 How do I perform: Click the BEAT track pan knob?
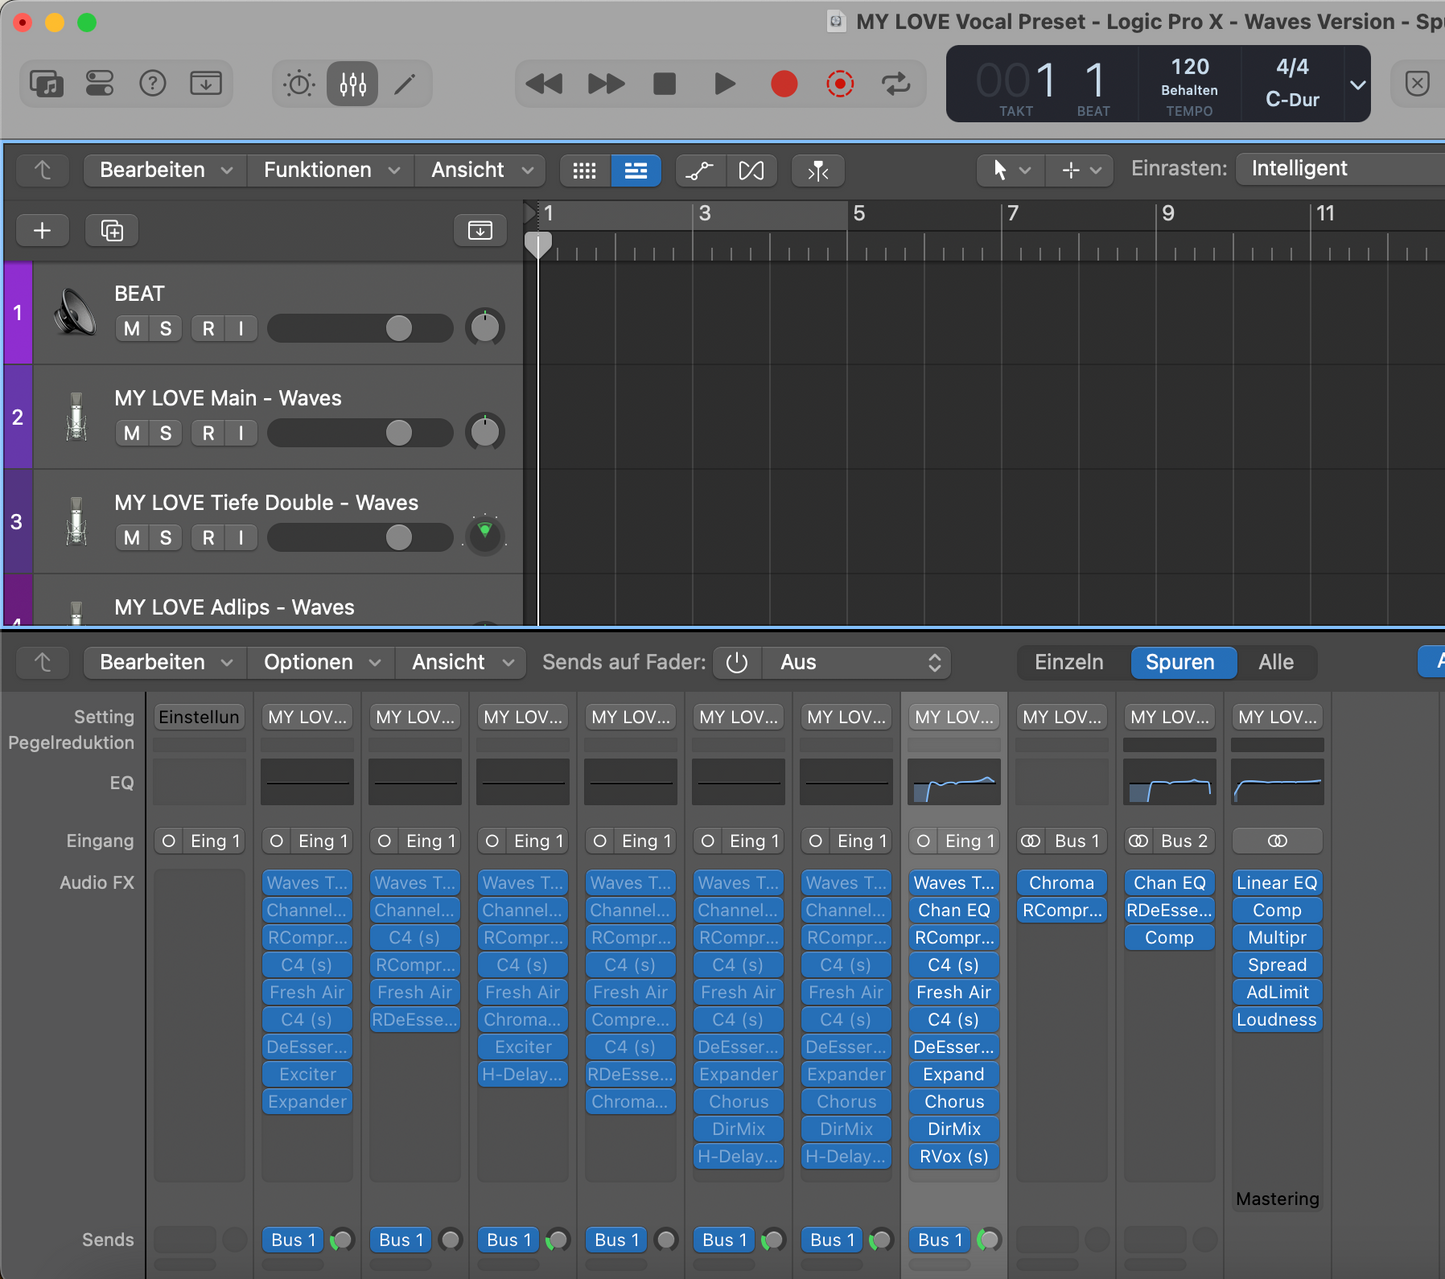click(x=485, y=328)
